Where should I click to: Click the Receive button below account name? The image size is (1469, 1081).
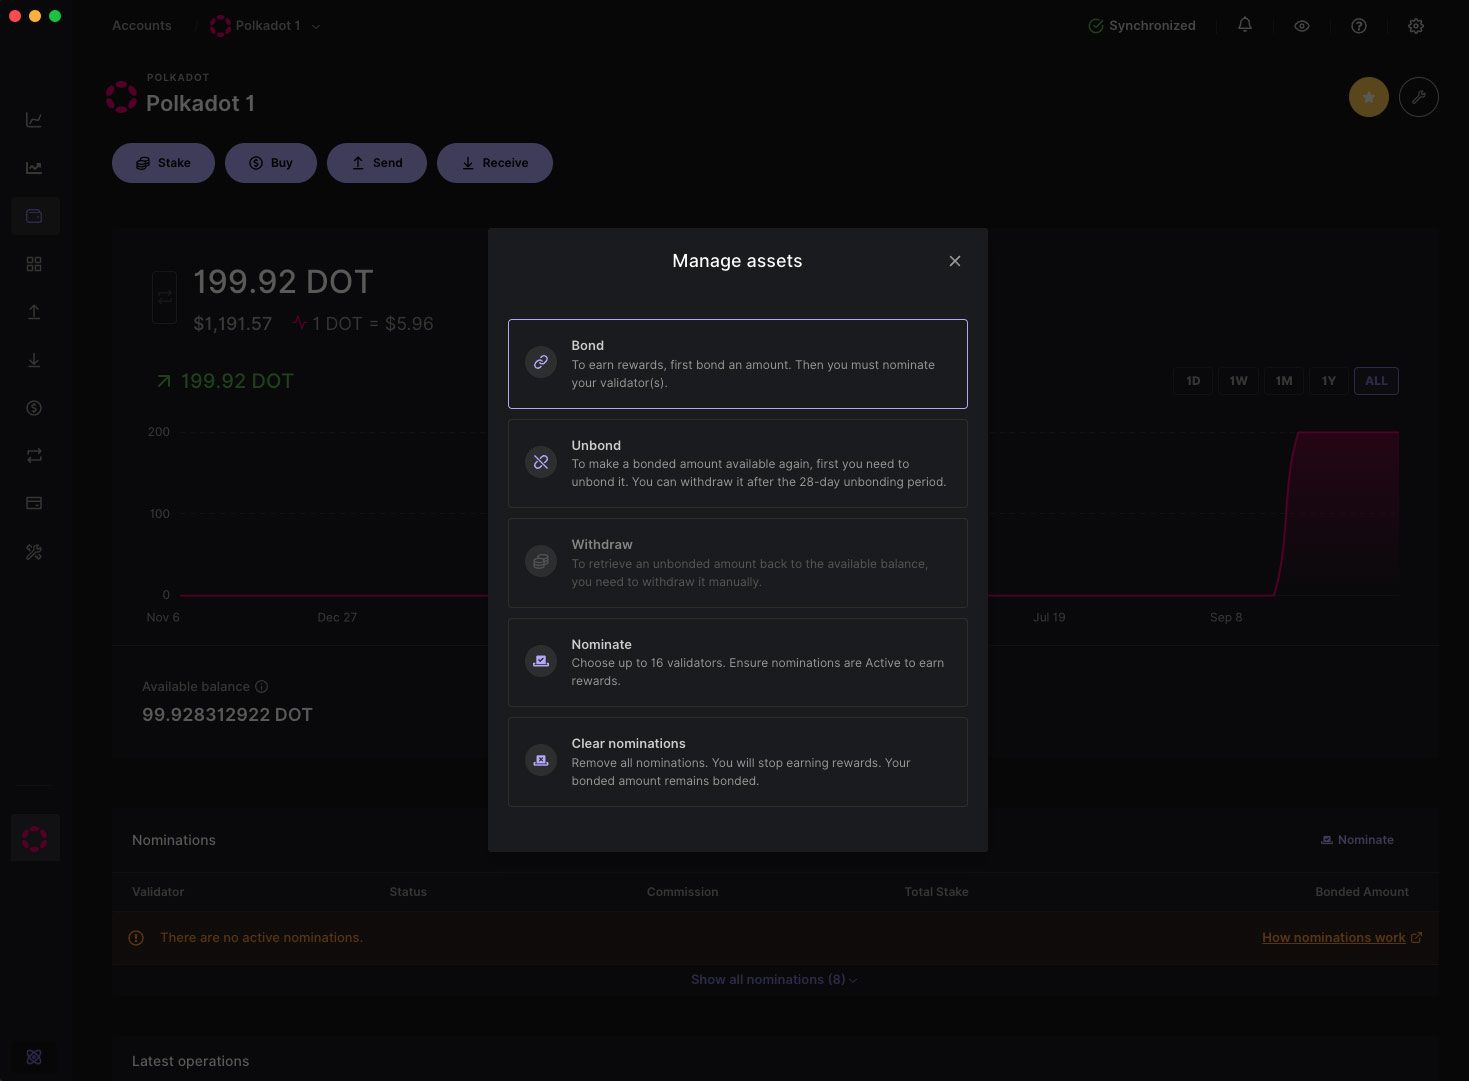495,163
